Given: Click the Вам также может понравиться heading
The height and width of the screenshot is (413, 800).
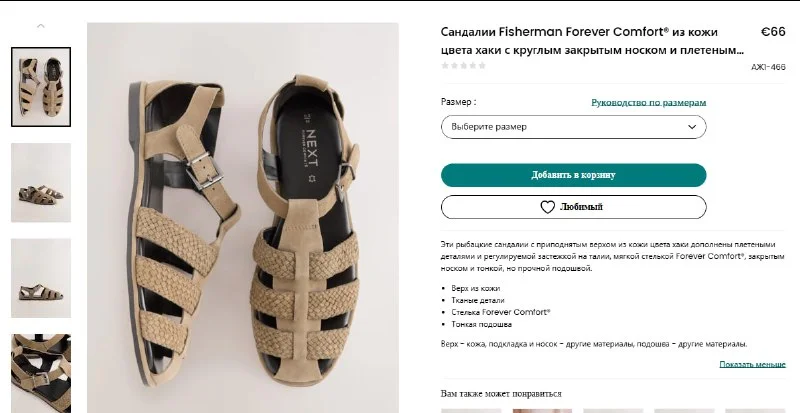Looking at the screenshot, I should coord(501,393).
